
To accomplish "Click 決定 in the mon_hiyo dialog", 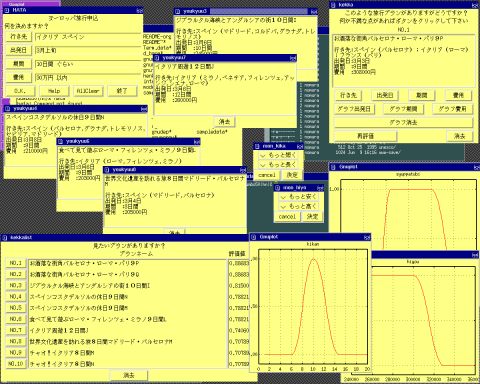I will 312,217.
